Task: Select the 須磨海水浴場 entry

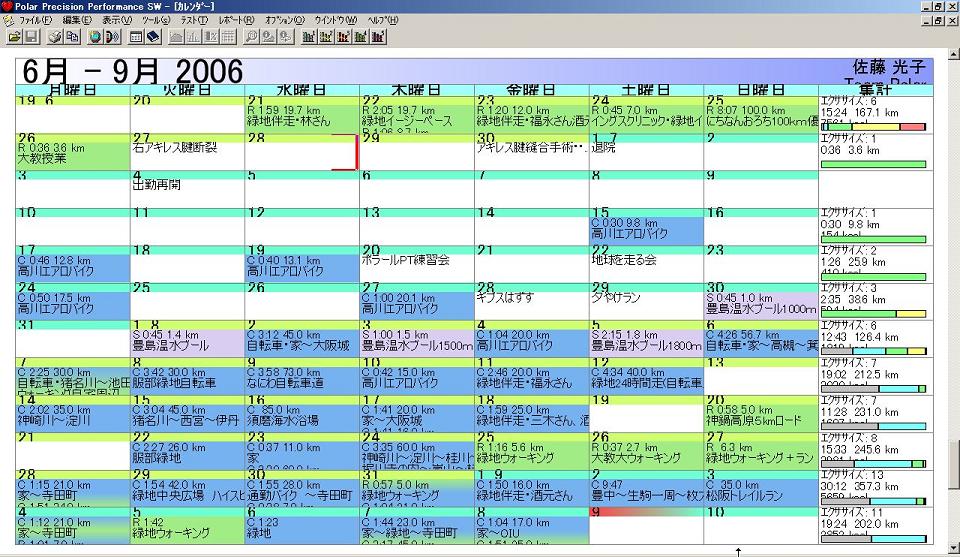Action: click(x=282, y=421)
